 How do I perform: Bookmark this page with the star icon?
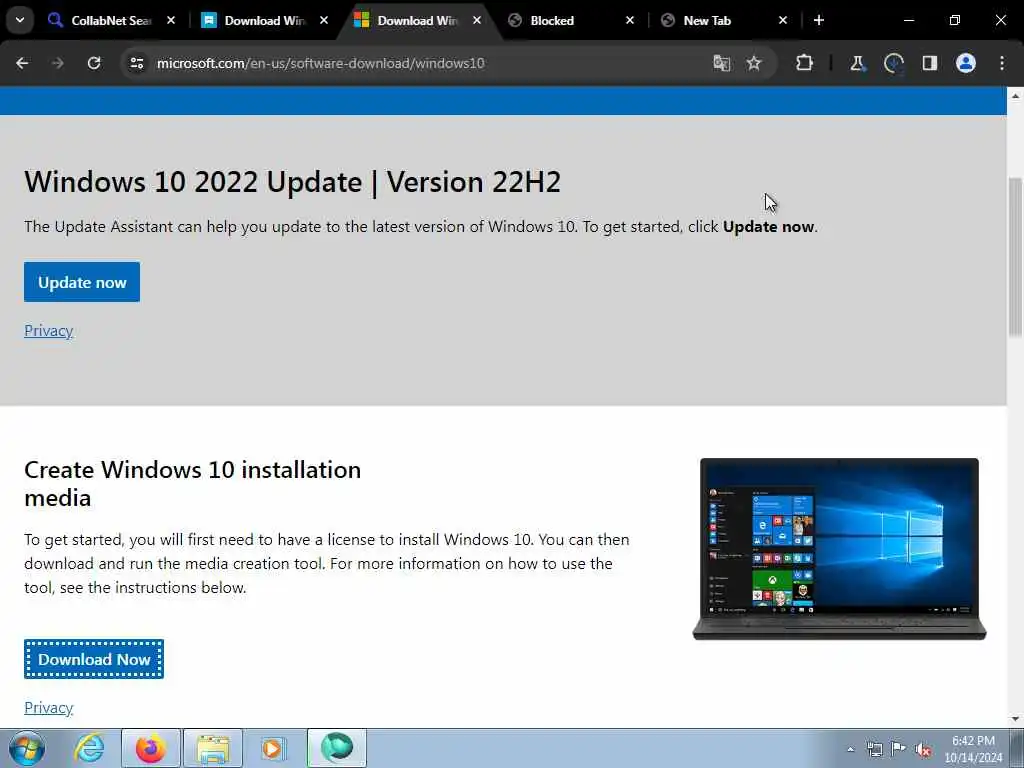coord(754,63)
